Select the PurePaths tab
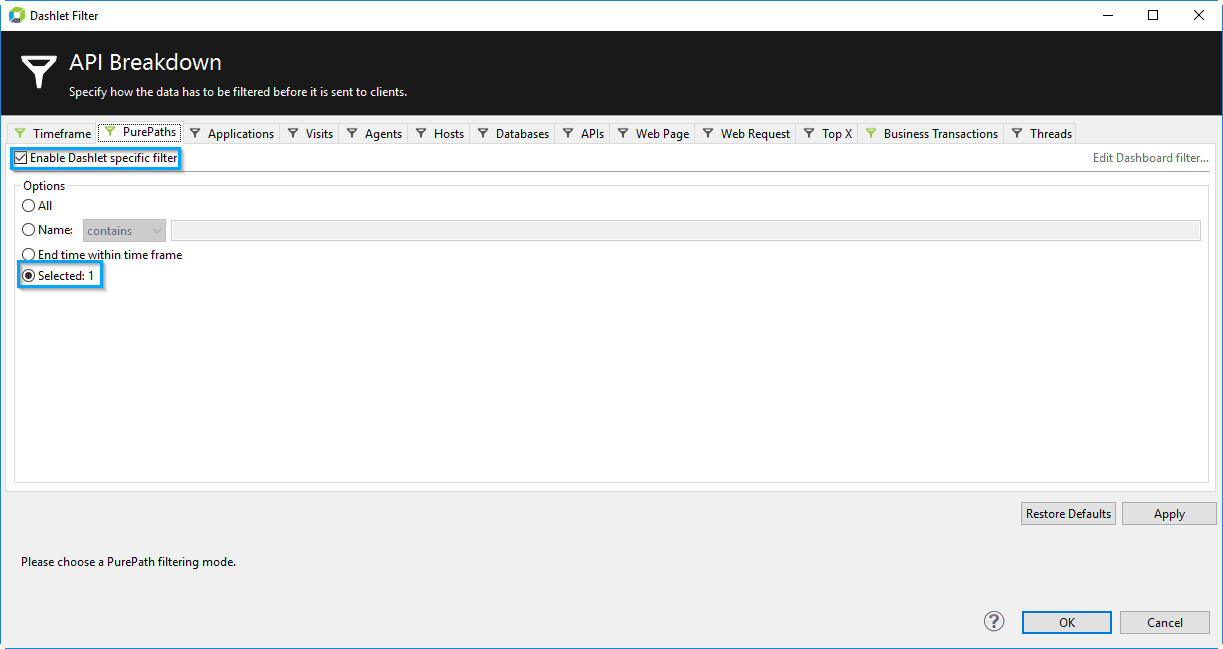The height and width of the screenshot is (649, 1223). [x=140, y=132]
